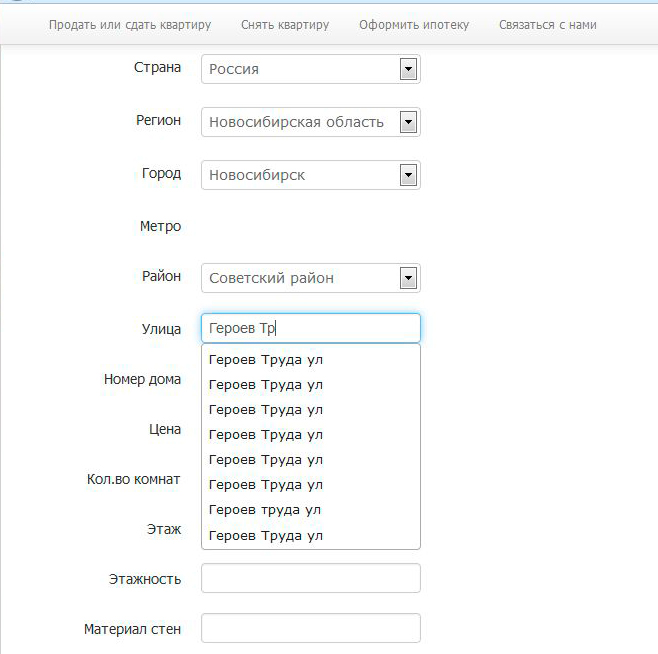Expand the Регион dropdown arrow
Viewport: 658px width, 654px height.
(x=408, y=122)
